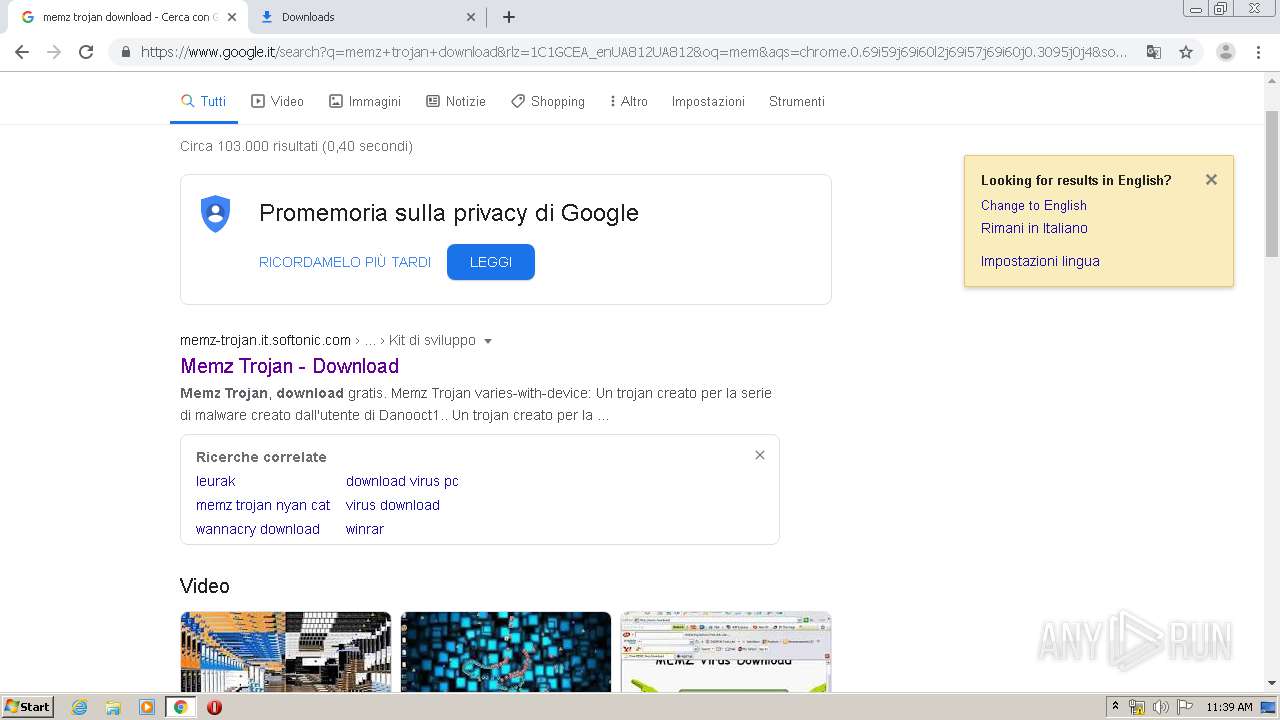Reload the current page
Screen dimensions: 1280x720
coord(86,52)
